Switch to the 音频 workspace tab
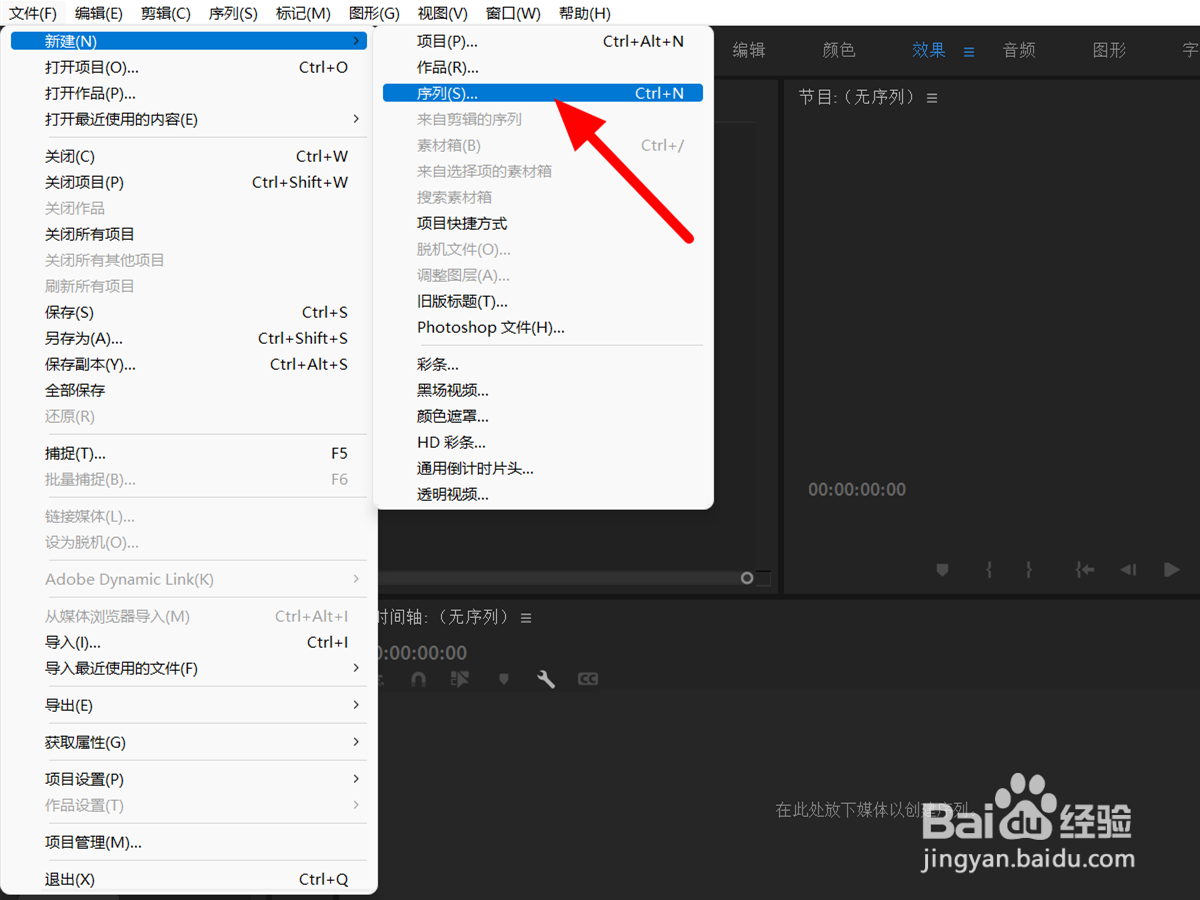This screenshot has height=900, width=1200. point(1018,50)
